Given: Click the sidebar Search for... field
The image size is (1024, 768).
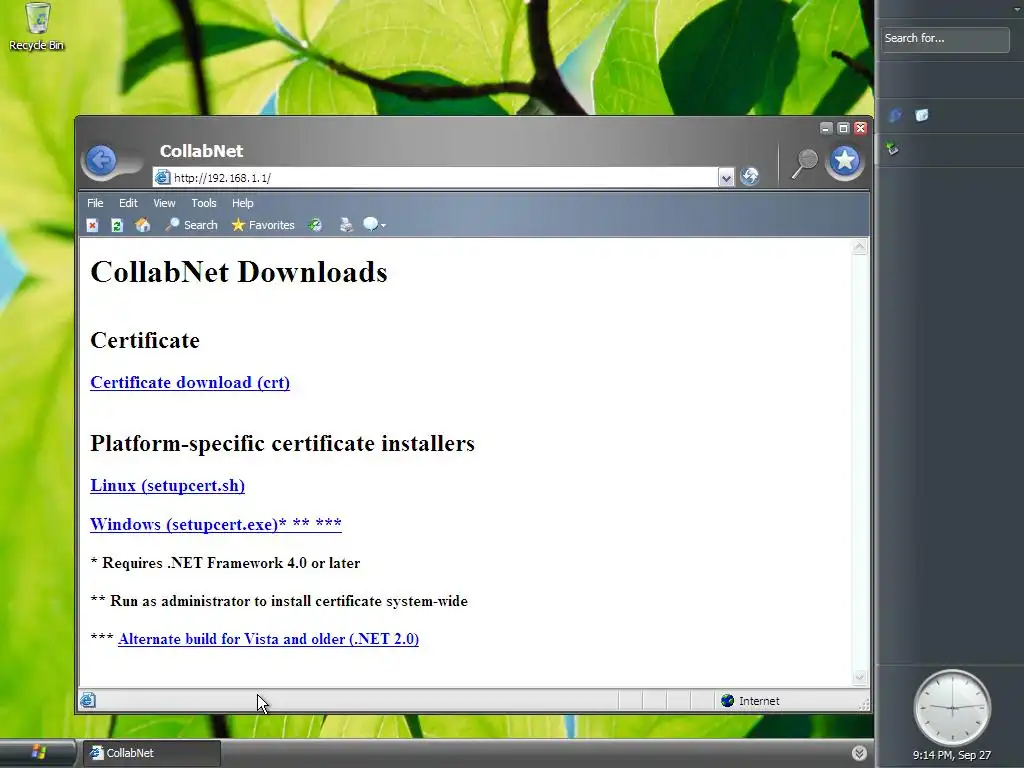Looking at the screenshot, I should pyautogui.click(x=945, y=39).
